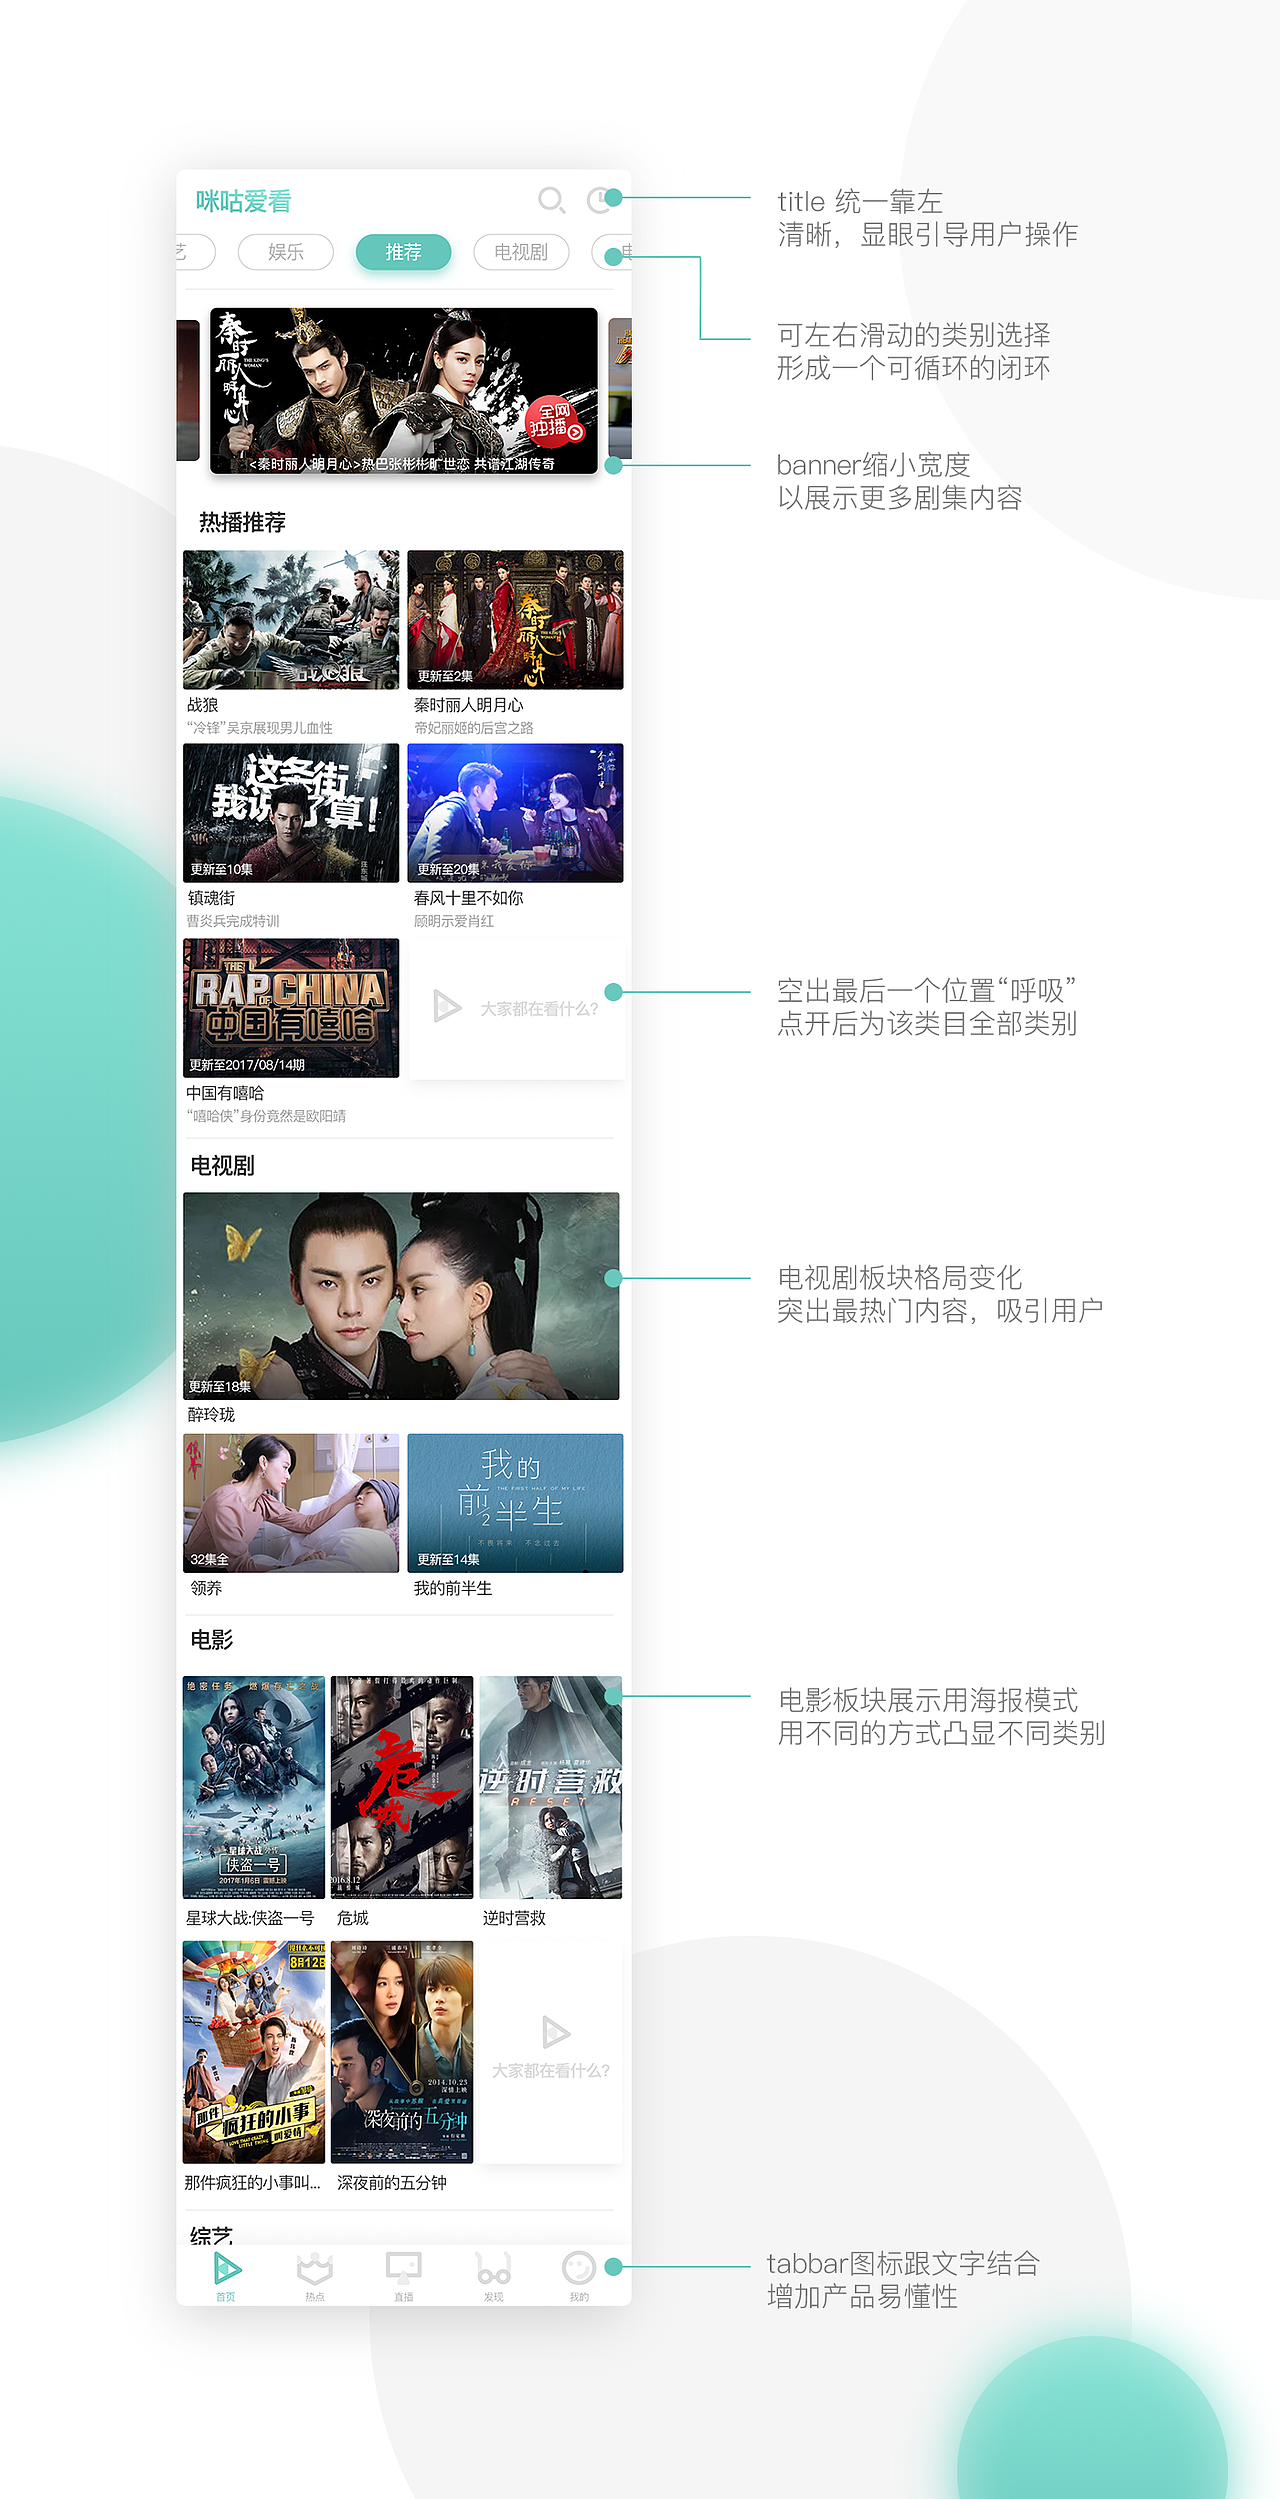Viewport: 1280px width, 2499px height.
Task: Open the 春风十里不如你 thumbnail
Action: [515, 813]
